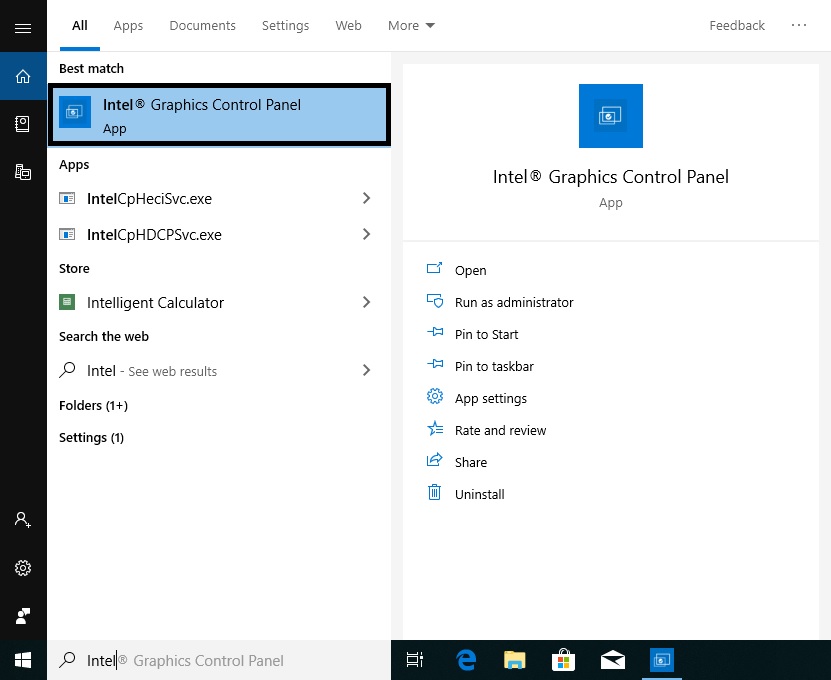Click the Uninstall option
The width and height of the screenshot is (831, 680).
[x=479, y=495]
